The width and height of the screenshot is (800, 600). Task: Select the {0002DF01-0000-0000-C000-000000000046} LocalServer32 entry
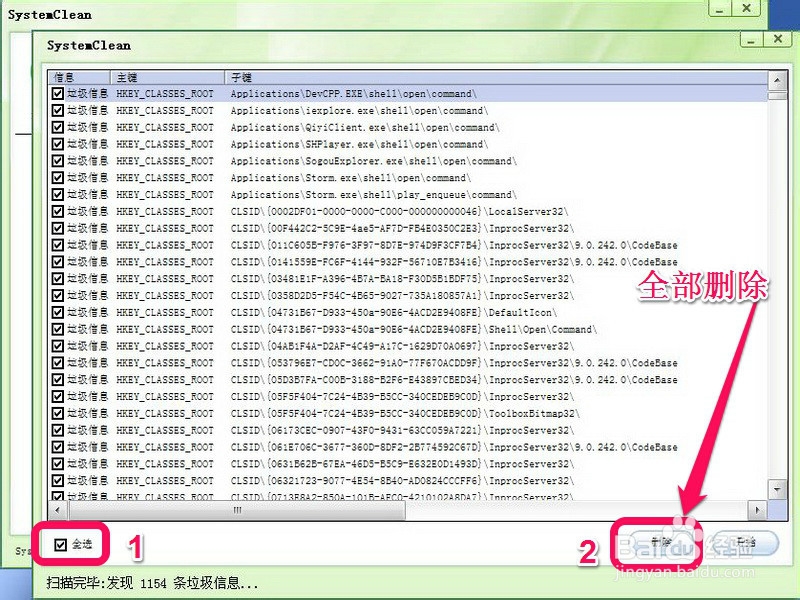[399, 212]
